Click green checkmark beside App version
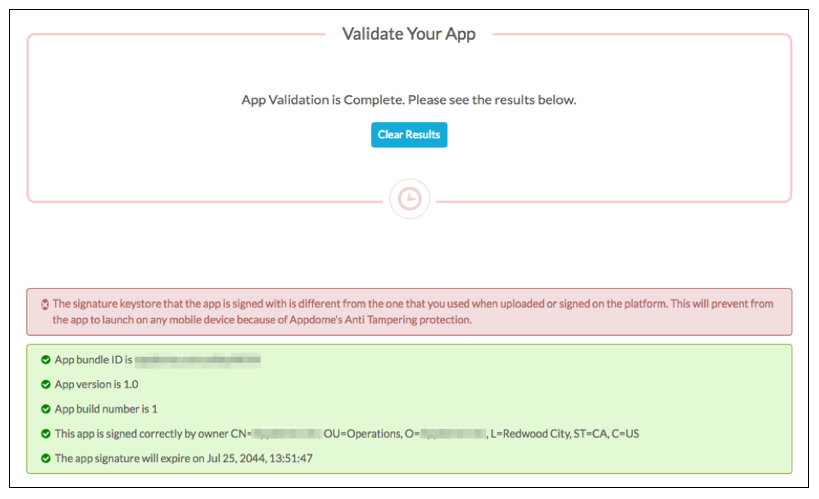 pyautogui.click(x=45, y=384)
